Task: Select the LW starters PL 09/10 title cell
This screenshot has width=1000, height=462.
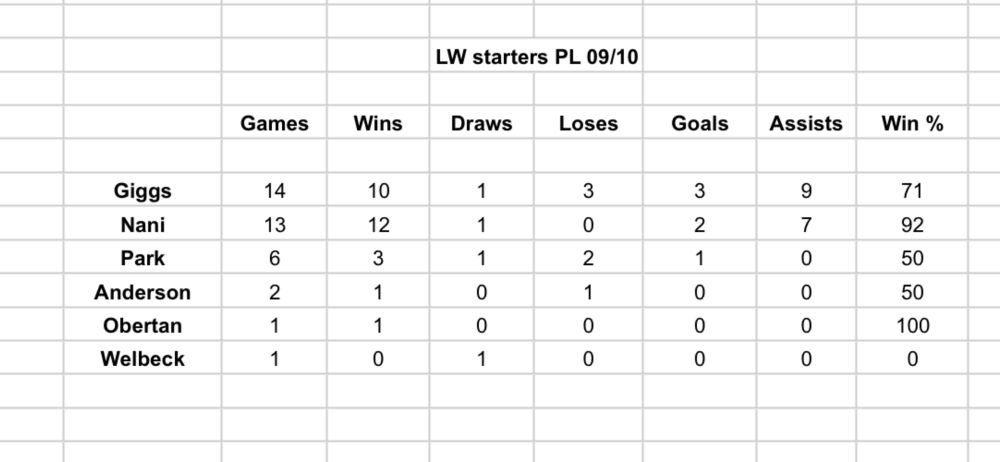Action: point(536,56)
